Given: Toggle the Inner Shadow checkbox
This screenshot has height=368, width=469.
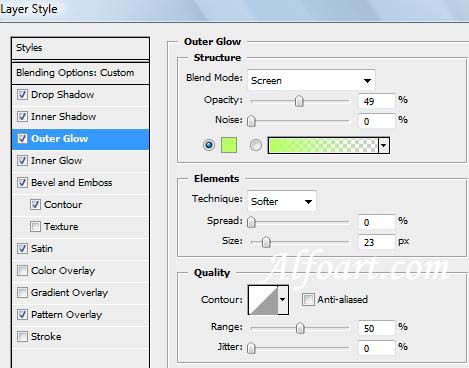Looking at the screenshot, I should (22, 116).
